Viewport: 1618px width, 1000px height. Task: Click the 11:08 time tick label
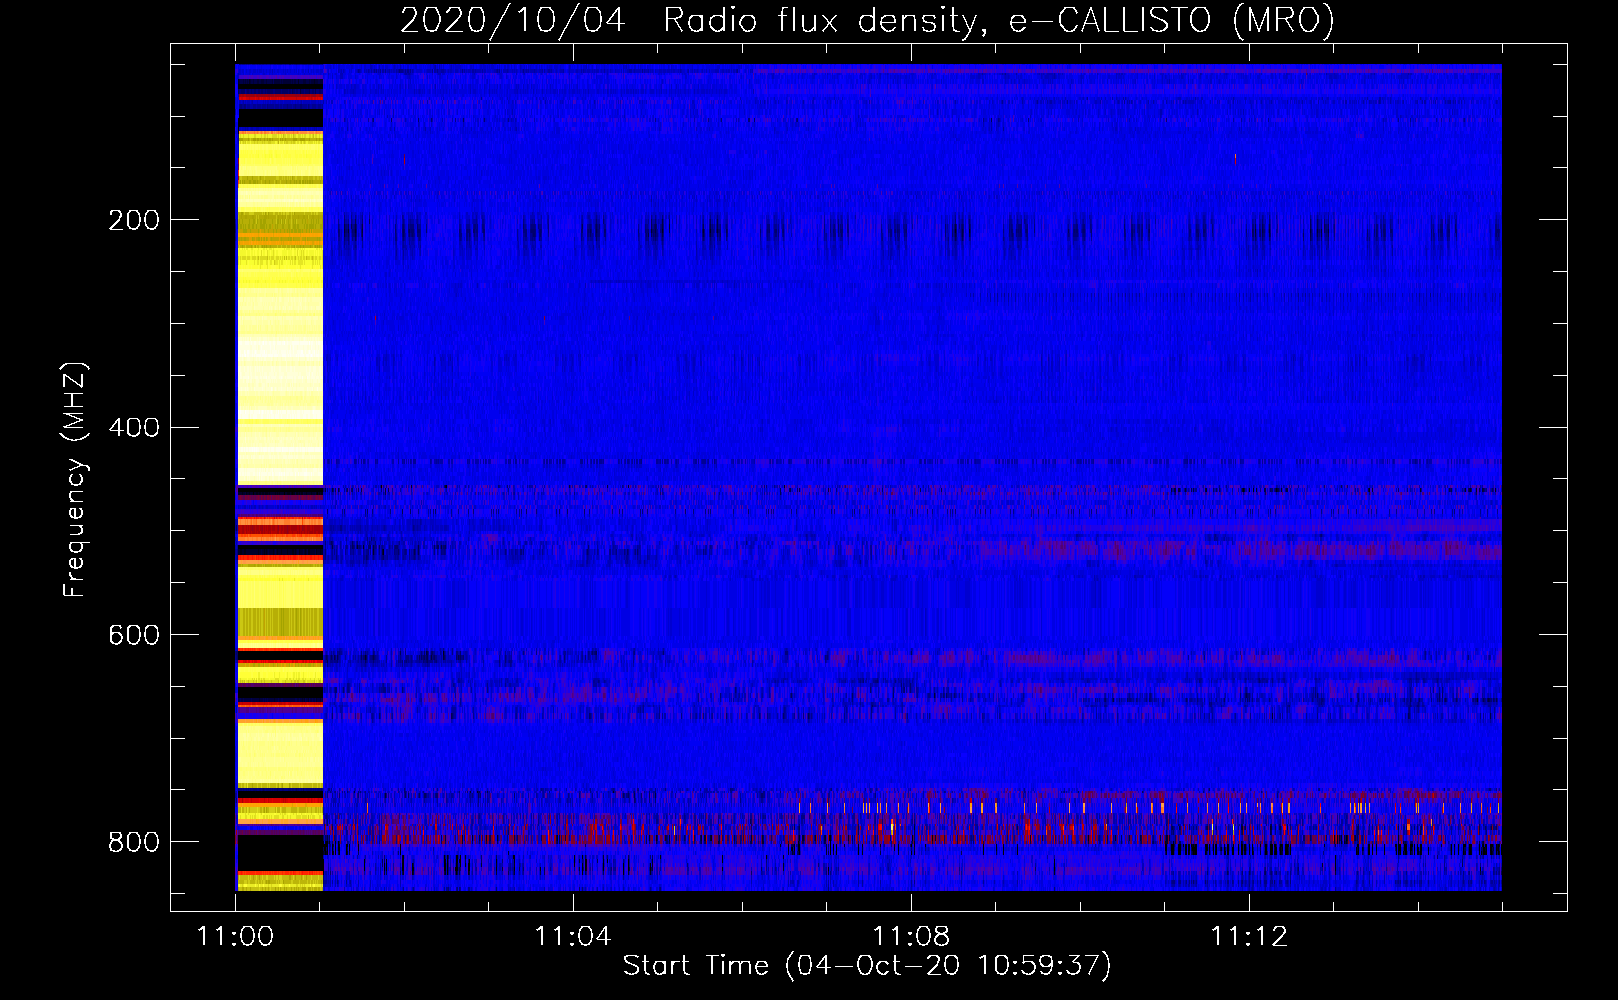(x=911, y=936)
